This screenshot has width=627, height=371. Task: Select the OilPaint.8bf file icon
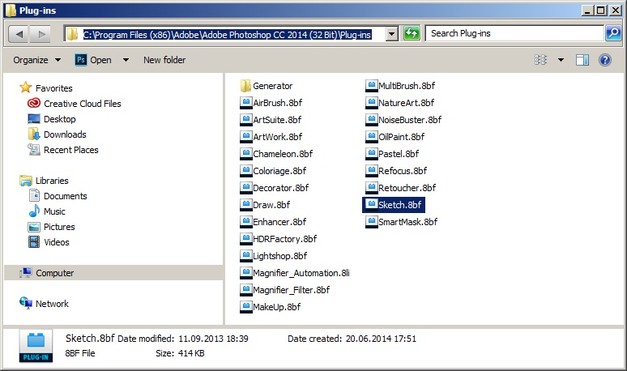[x=371, y=137]
